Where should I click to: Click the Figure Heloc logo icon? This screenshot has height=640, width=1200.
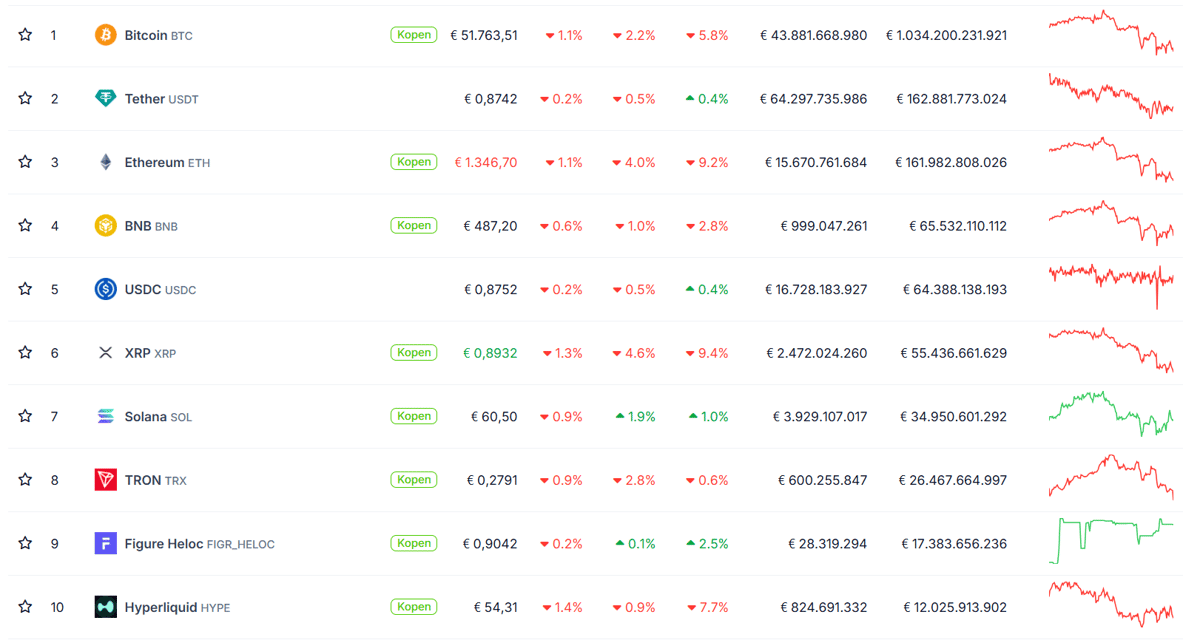click(x=105, y=543)
